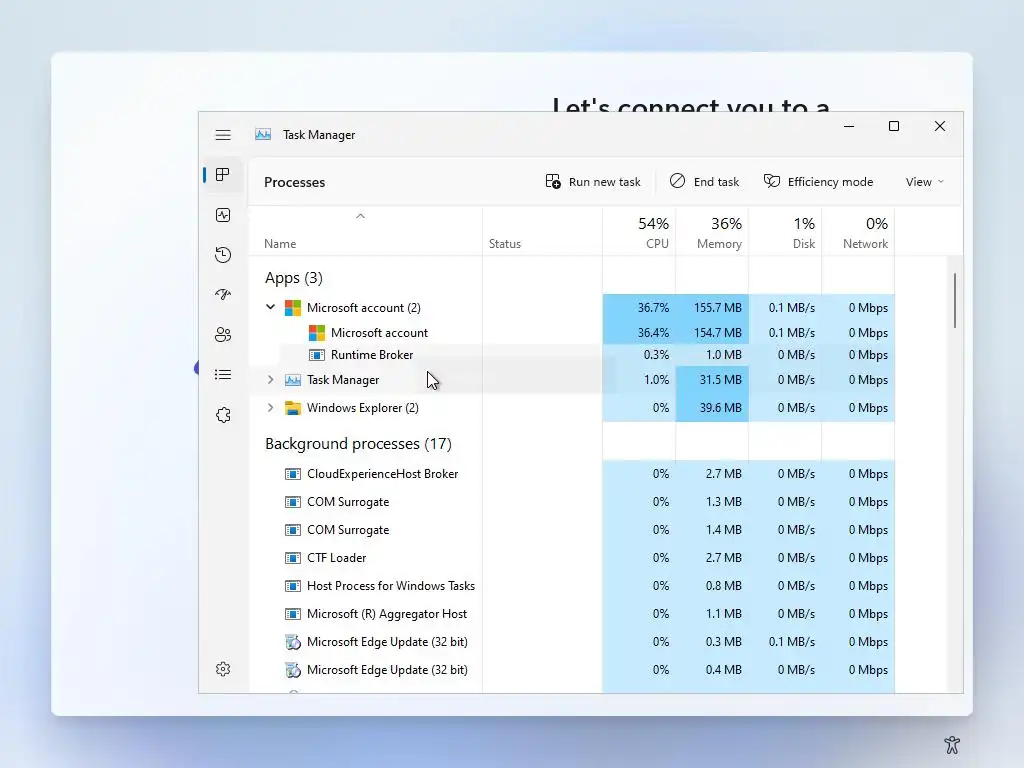The width and height of the screenshot is (1024, 768).
Task: Click the Microsoft (R) Aggregator Host icon
Action: click(x=293, y=614)
